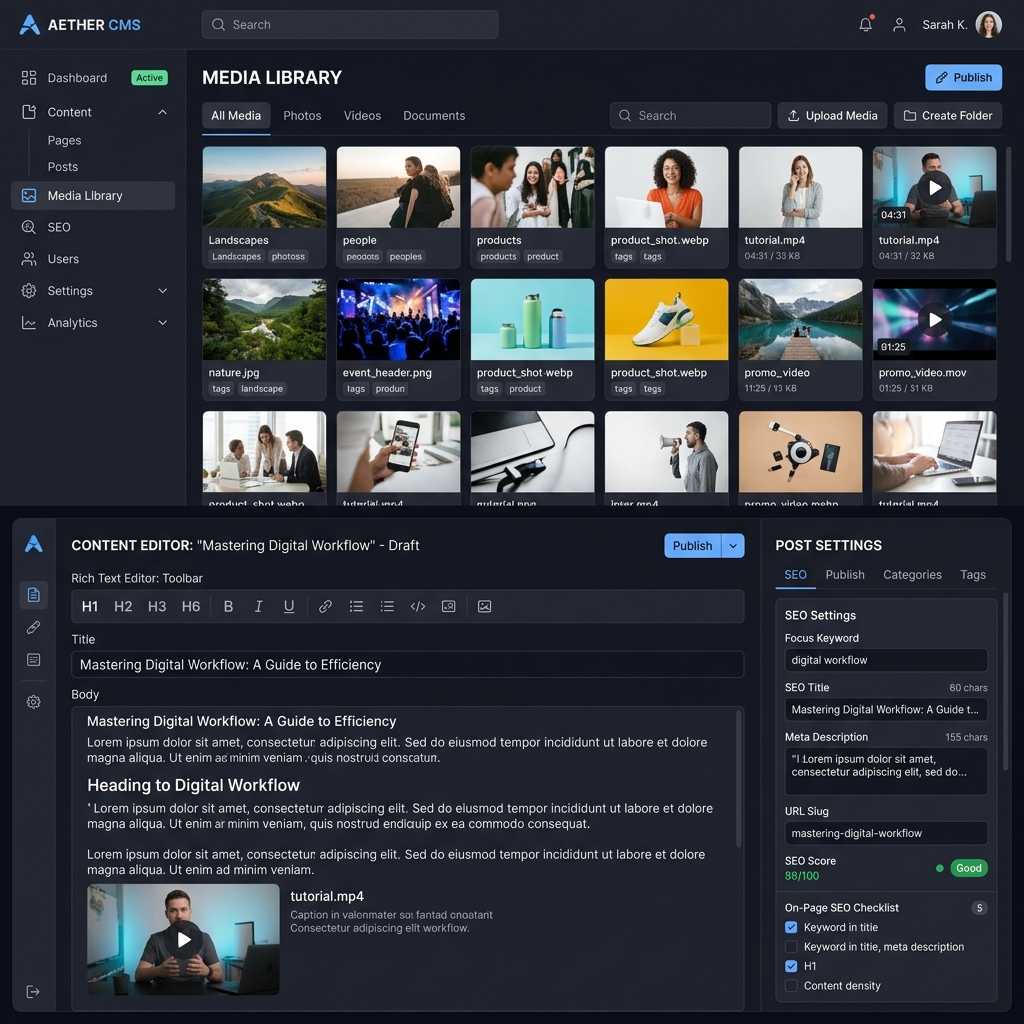The image size is (1024, 1024).
Task: Insert numbered list icon beside code icon
Action: coord(387,607)
